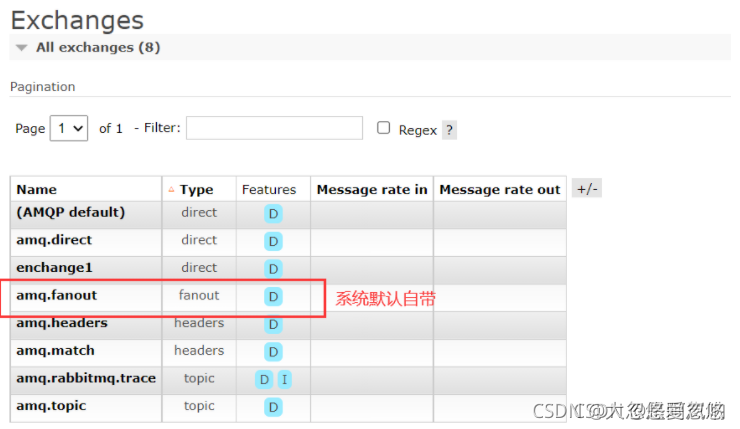This screenshot has height=429, width=740.
Task: Sort by the Type column header
Action: click(x=196, y=189)
